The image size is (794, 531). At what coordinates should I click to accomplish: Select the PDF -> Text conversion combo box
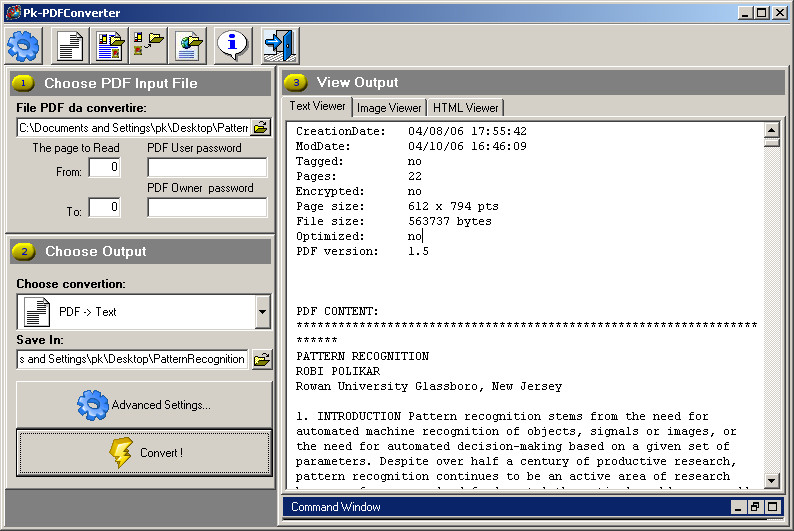(x=144, y=312)
